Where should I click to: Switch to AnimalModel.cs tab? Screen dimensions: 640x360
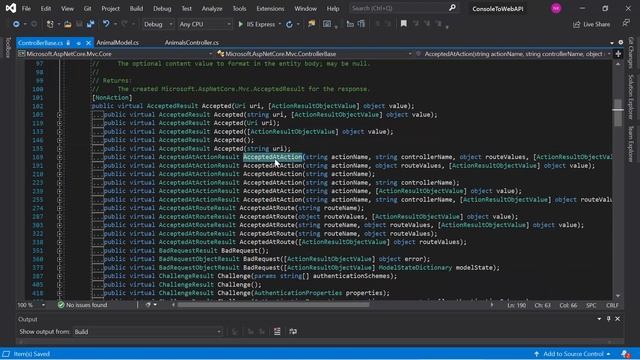click(118, 42)
